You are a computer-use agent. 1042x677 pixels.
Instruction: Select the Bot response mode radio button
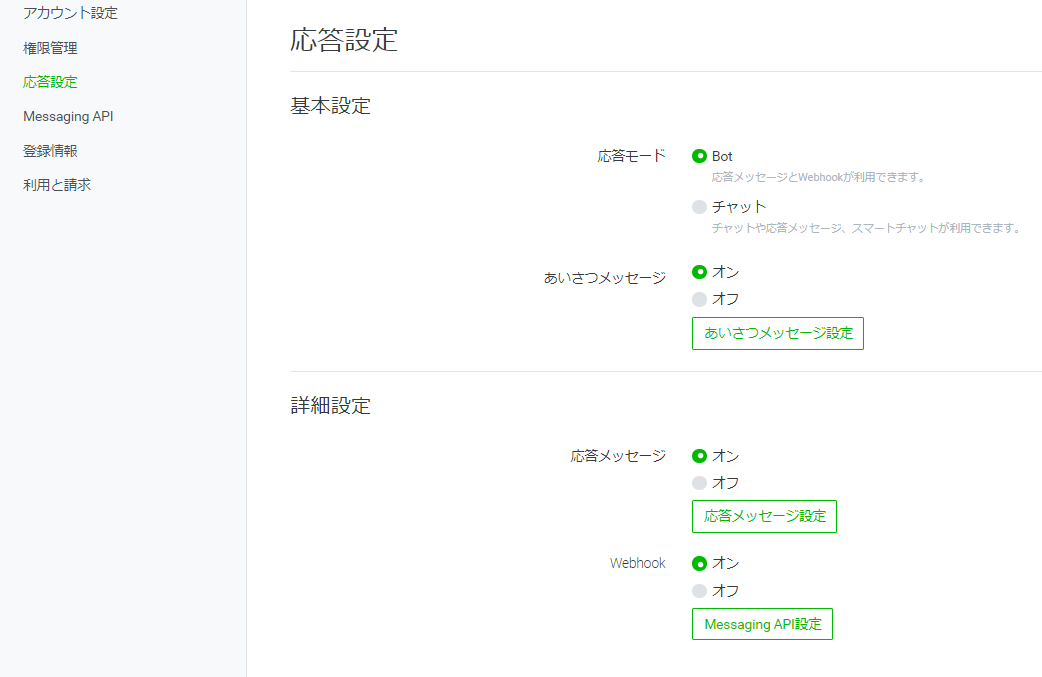(699, 156)
